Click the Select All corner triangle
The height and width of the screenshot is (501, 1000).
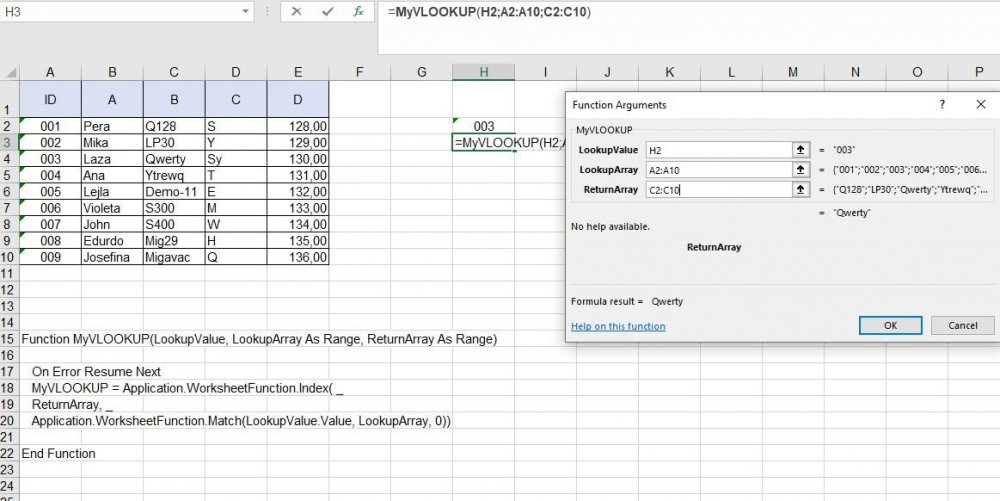10,73
